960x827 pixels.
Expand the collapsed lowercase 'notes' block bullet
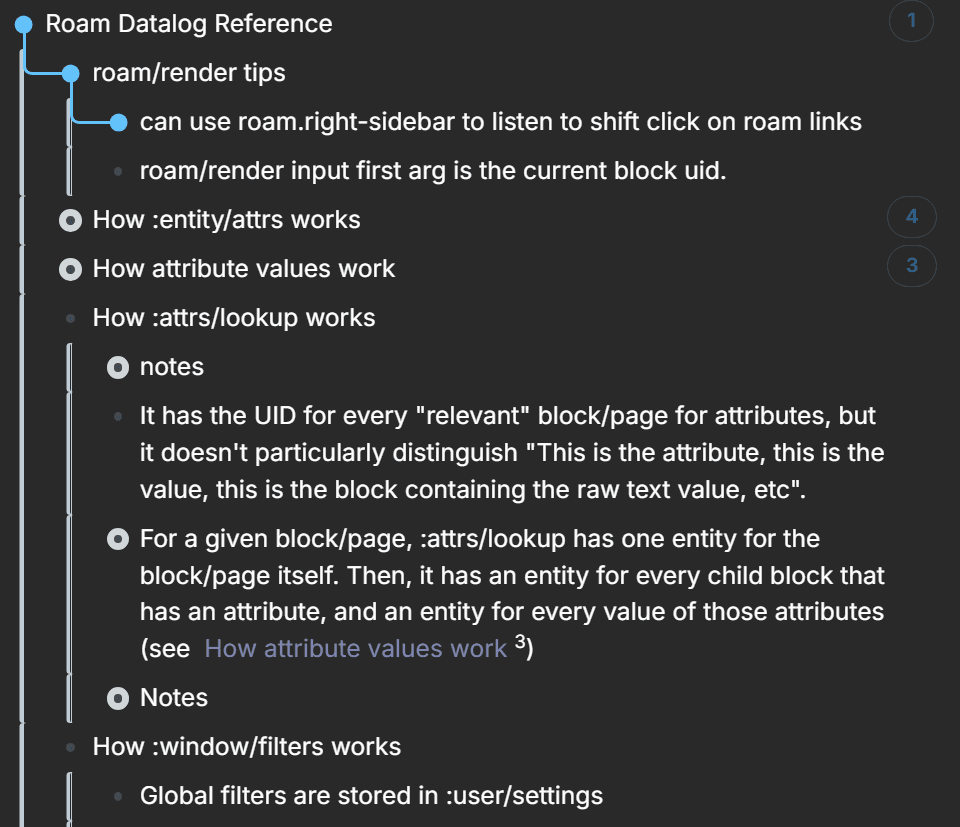[118, 368]
